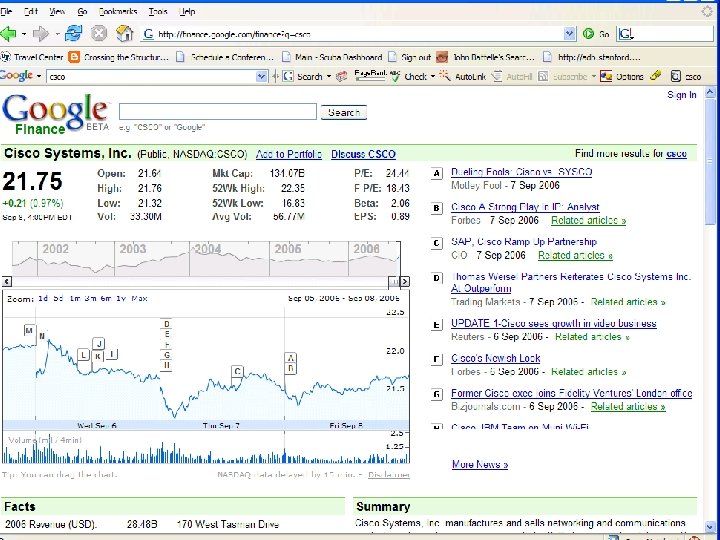The width and height of the screenshot is (720, 540).
Task: Open the File menu
Action: point(6,11)
